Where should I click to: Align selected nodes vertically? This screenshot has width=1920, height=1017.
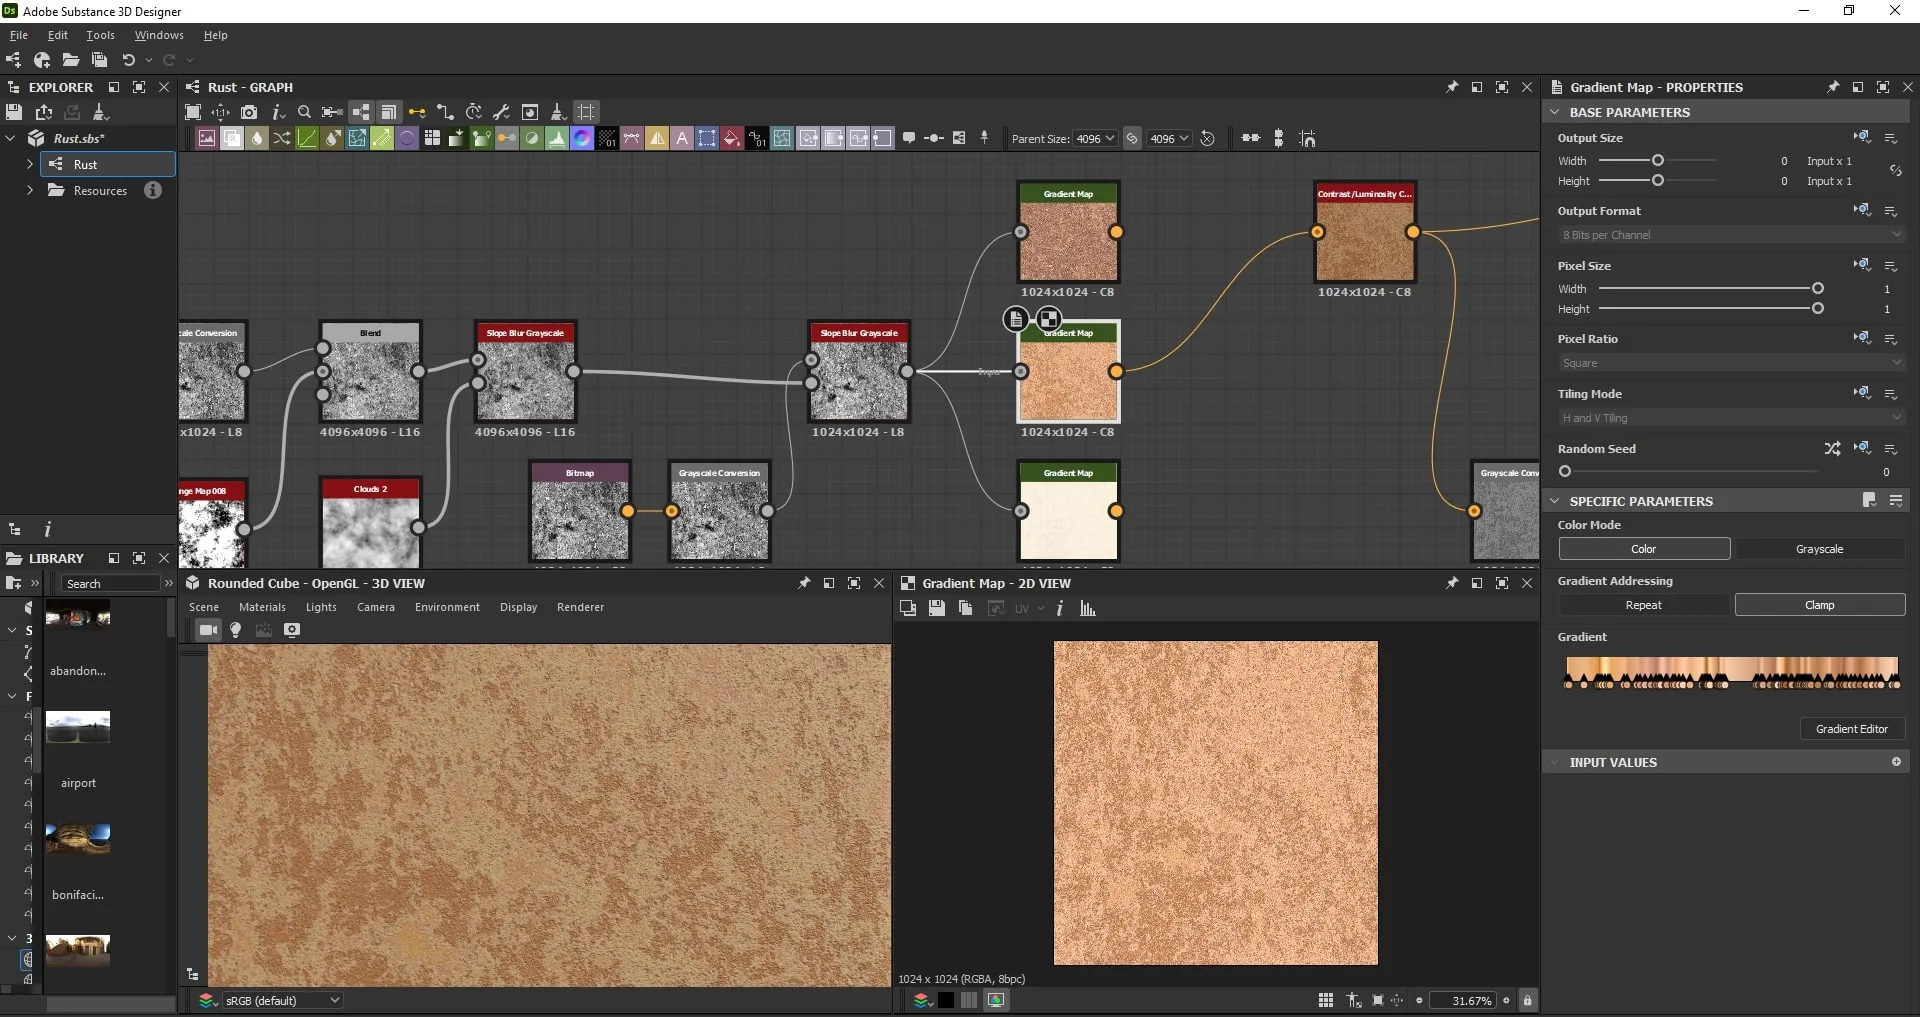[1279, 138]
